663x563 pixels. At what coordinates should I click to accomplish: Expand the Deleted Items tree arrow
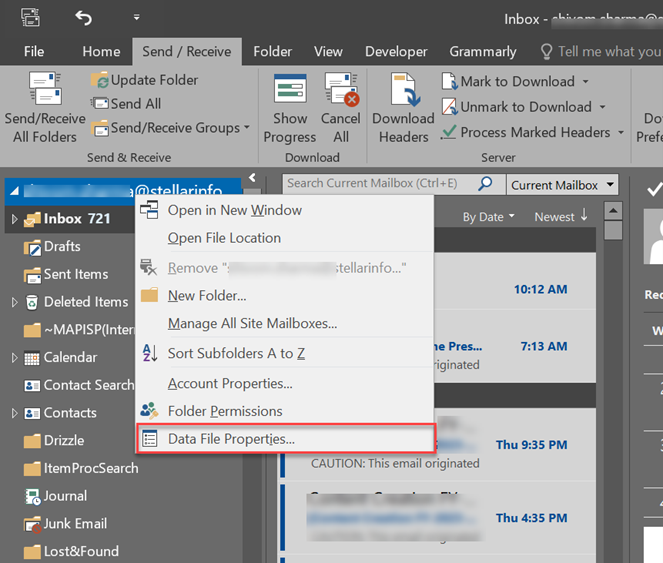coord(14,302)
